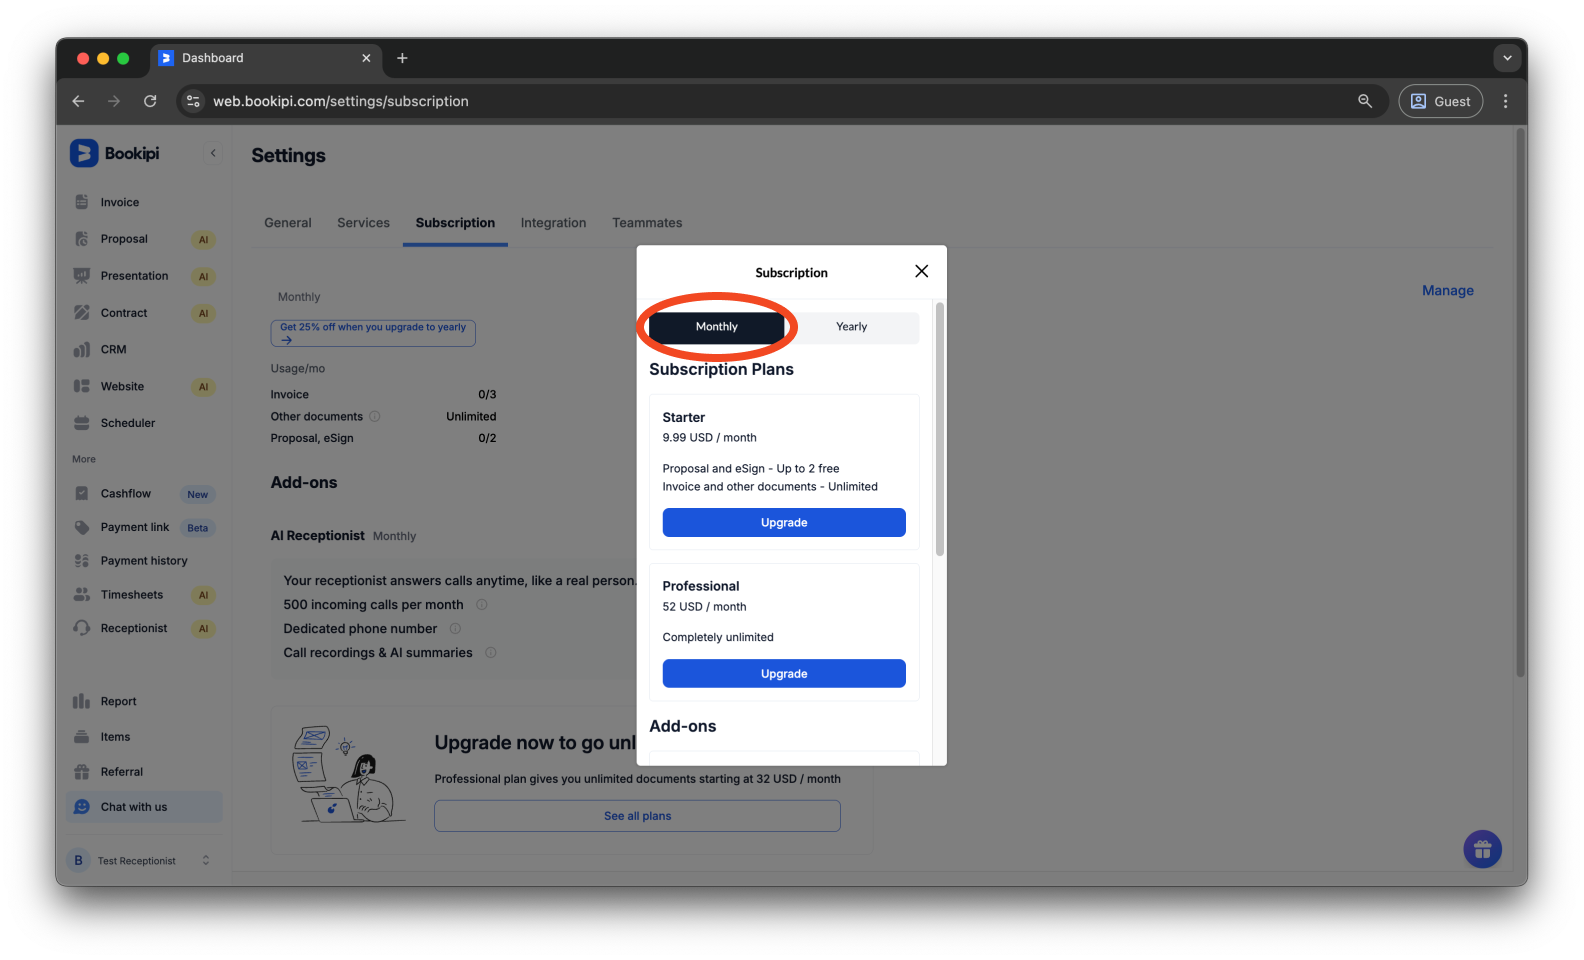Open the floating gift rewards button
Screen dimensions: 1584x960
coord(1482,850)
